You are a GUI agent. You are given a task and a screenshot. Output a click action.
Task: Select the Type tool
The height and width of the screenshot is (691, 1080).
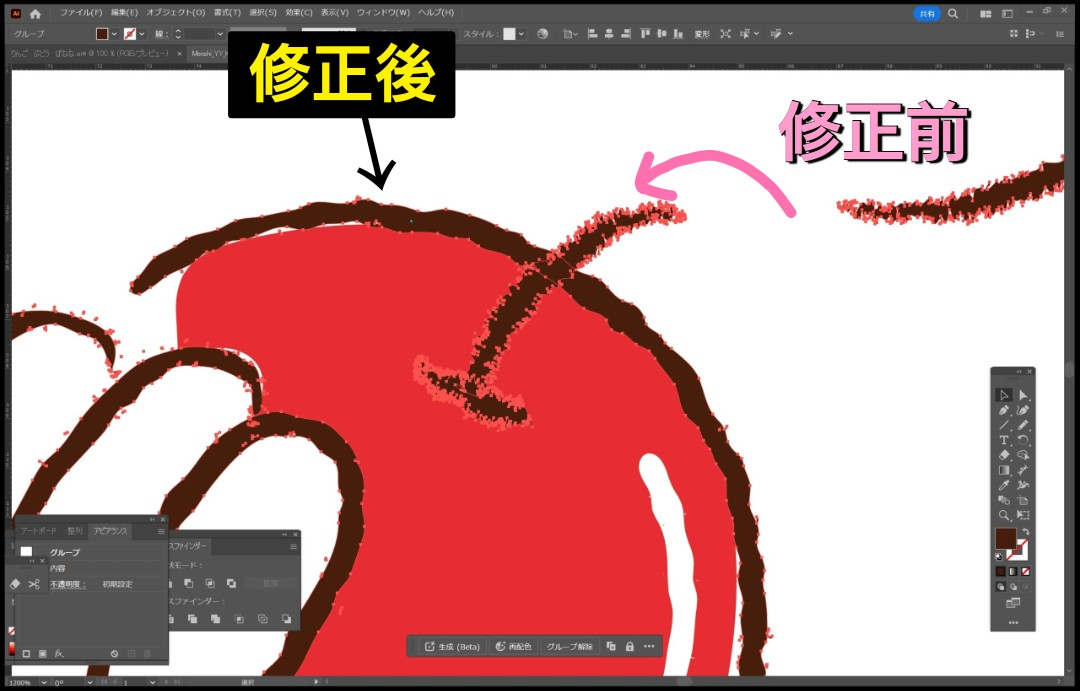(1003, 440)
